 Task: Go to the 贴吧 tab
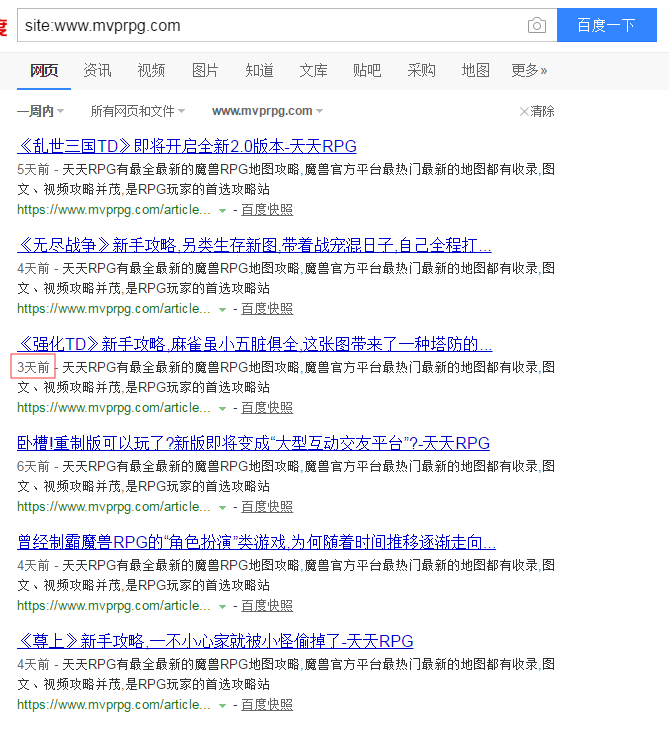pos(367,71)
